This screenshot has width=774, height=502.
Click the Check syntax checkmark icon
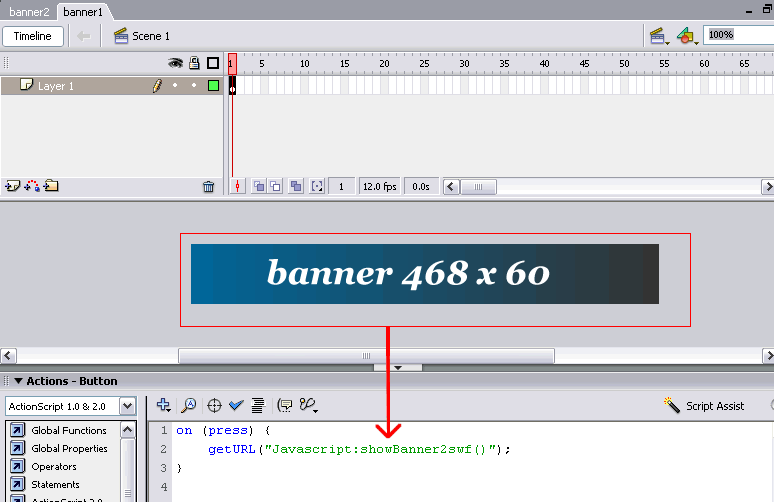(x=236, y=406)
